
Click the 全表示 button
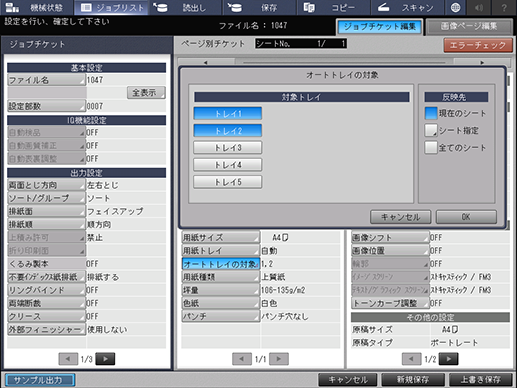[x=146, y=93]
